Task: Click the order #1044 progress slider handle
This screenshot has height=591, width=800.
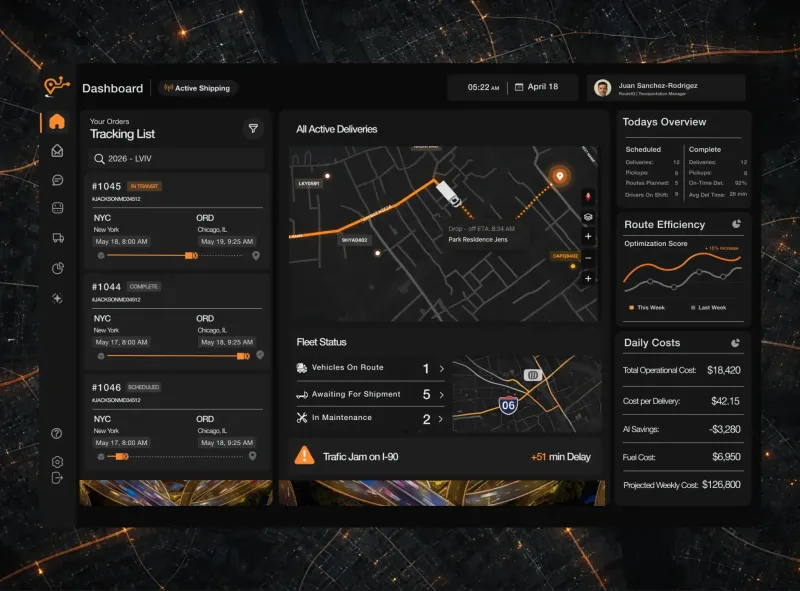Action: pyautogui.click(x=243, y=356)
